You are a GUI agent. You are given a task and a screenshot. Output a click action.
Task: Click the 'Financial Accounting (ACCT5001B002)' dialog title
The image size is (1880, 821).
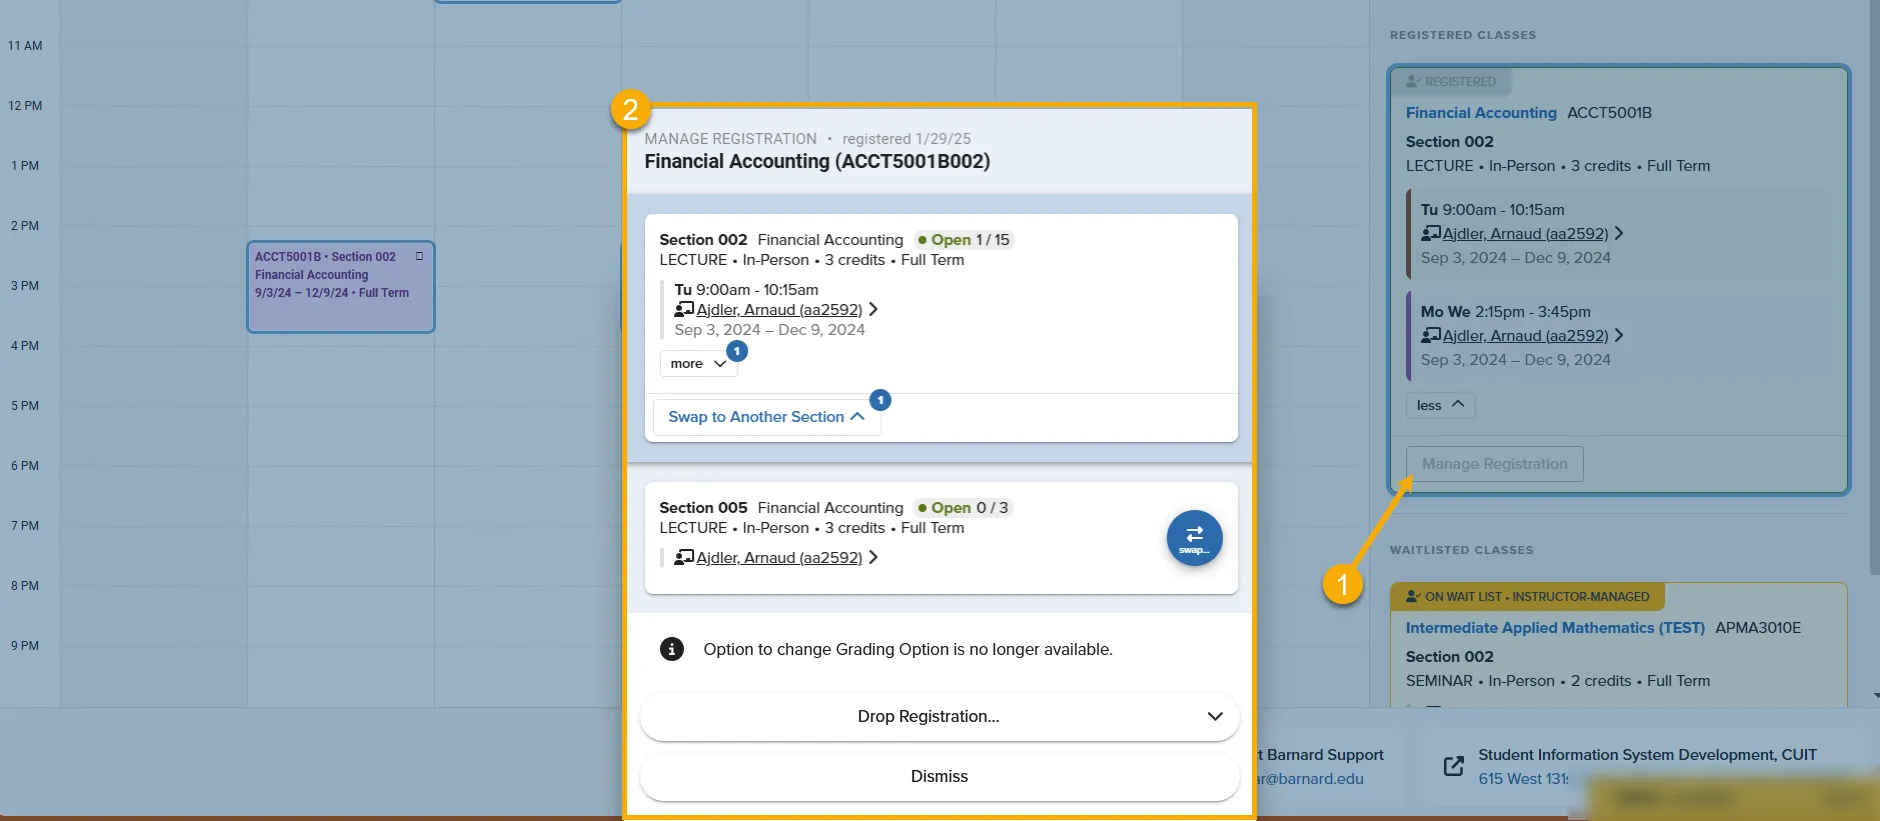pyautogui.click(x=817, y=161)
